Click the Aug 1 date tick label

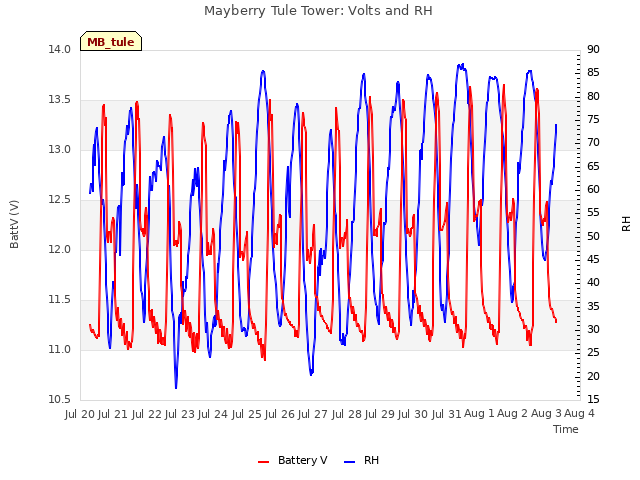pos(480,414)
